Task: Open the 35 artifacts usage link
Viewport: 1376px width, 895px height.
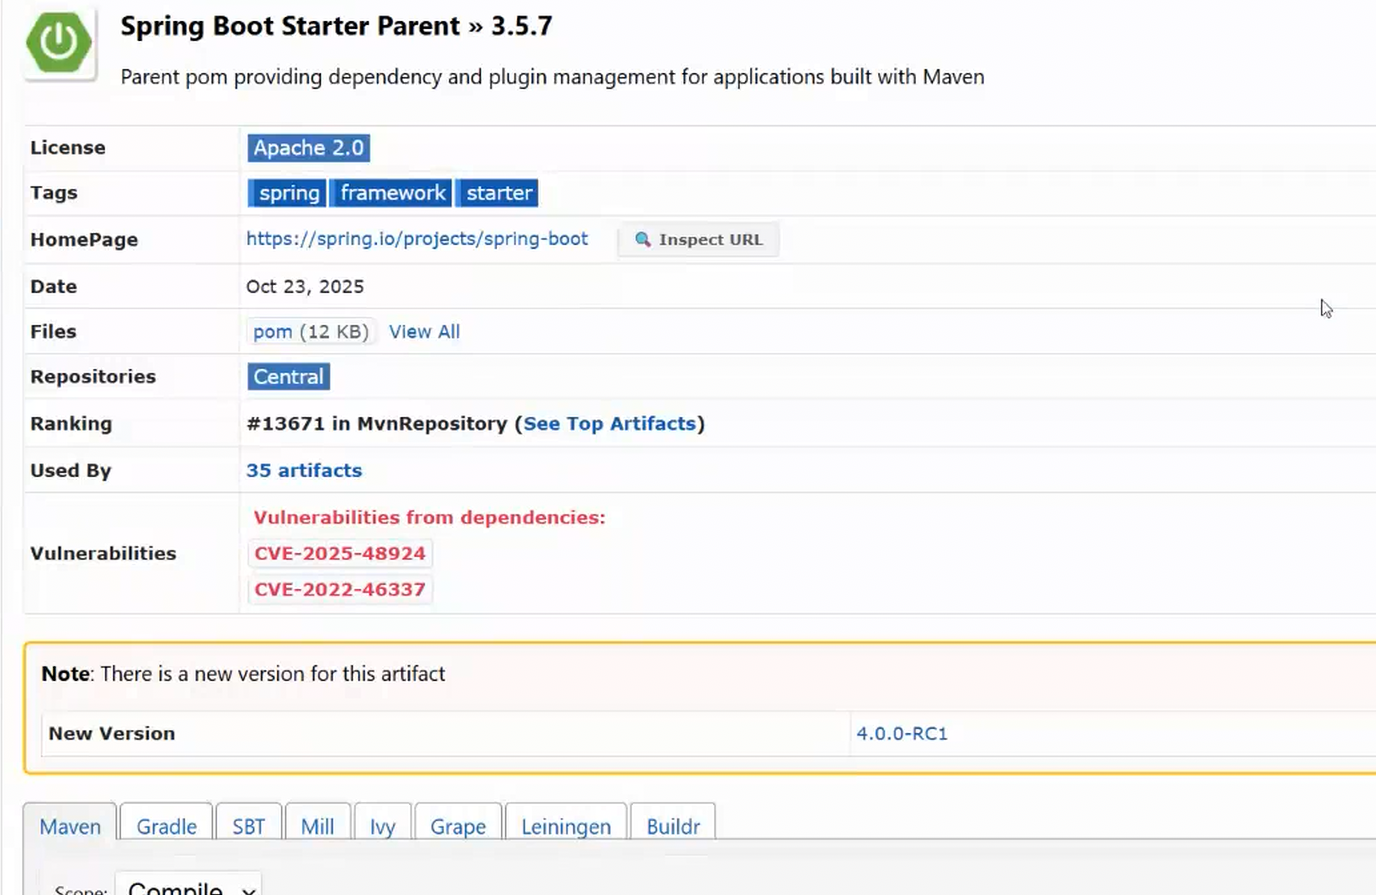Action: 304,471
